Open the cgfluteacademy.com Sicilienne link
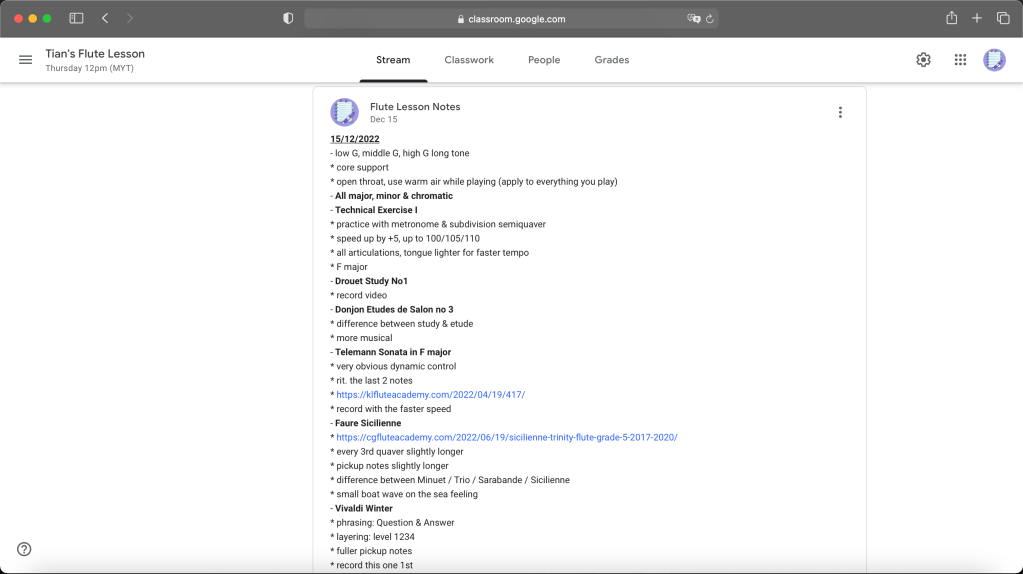 tap(506, 438)
